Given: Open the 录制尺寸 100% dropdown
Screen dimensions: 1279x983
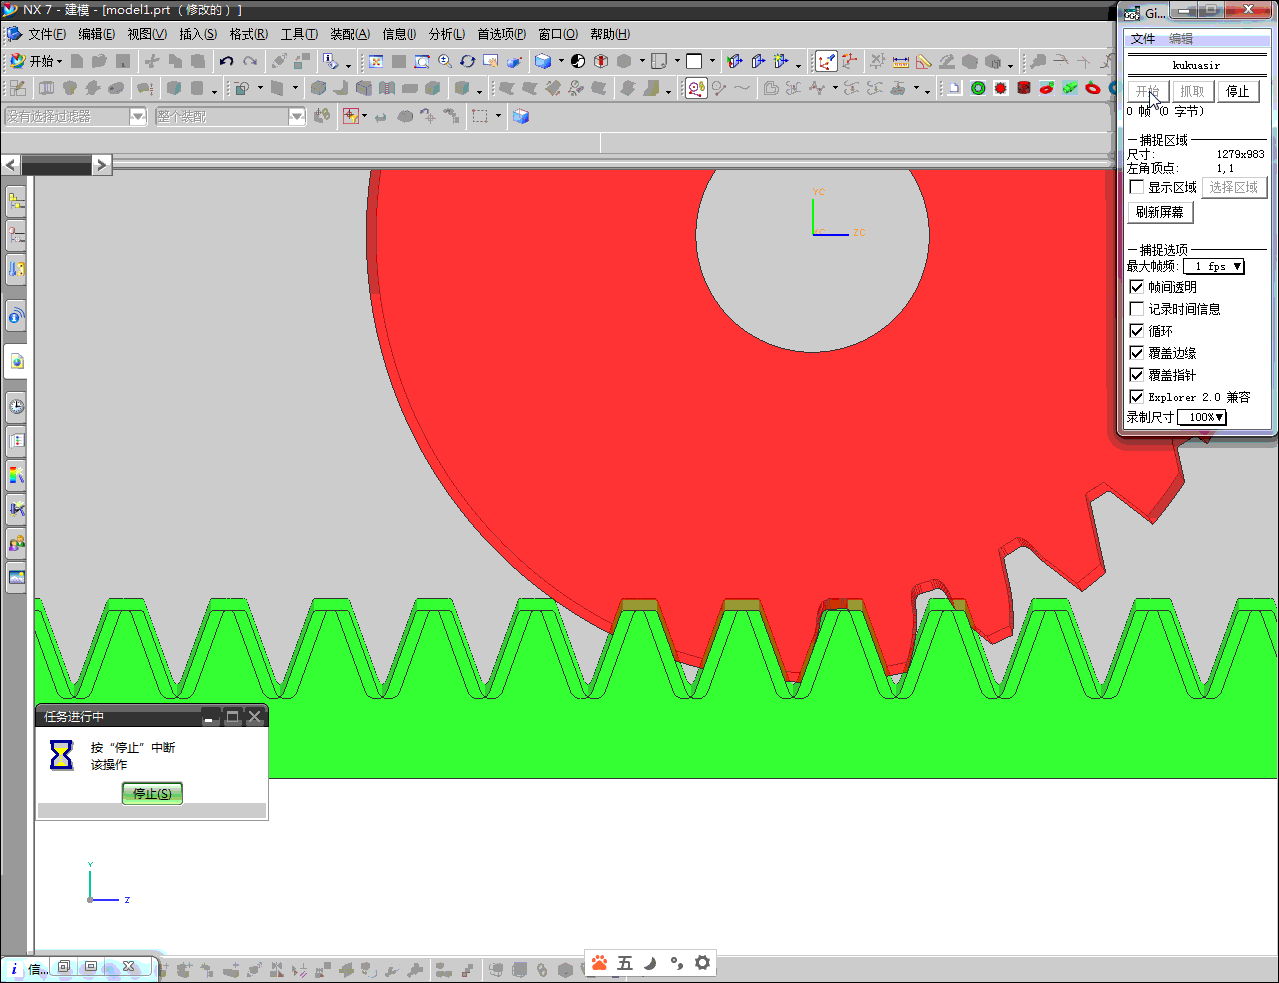Looking at the screenshot, I should pyautogui.click(x=1202, y=417).
